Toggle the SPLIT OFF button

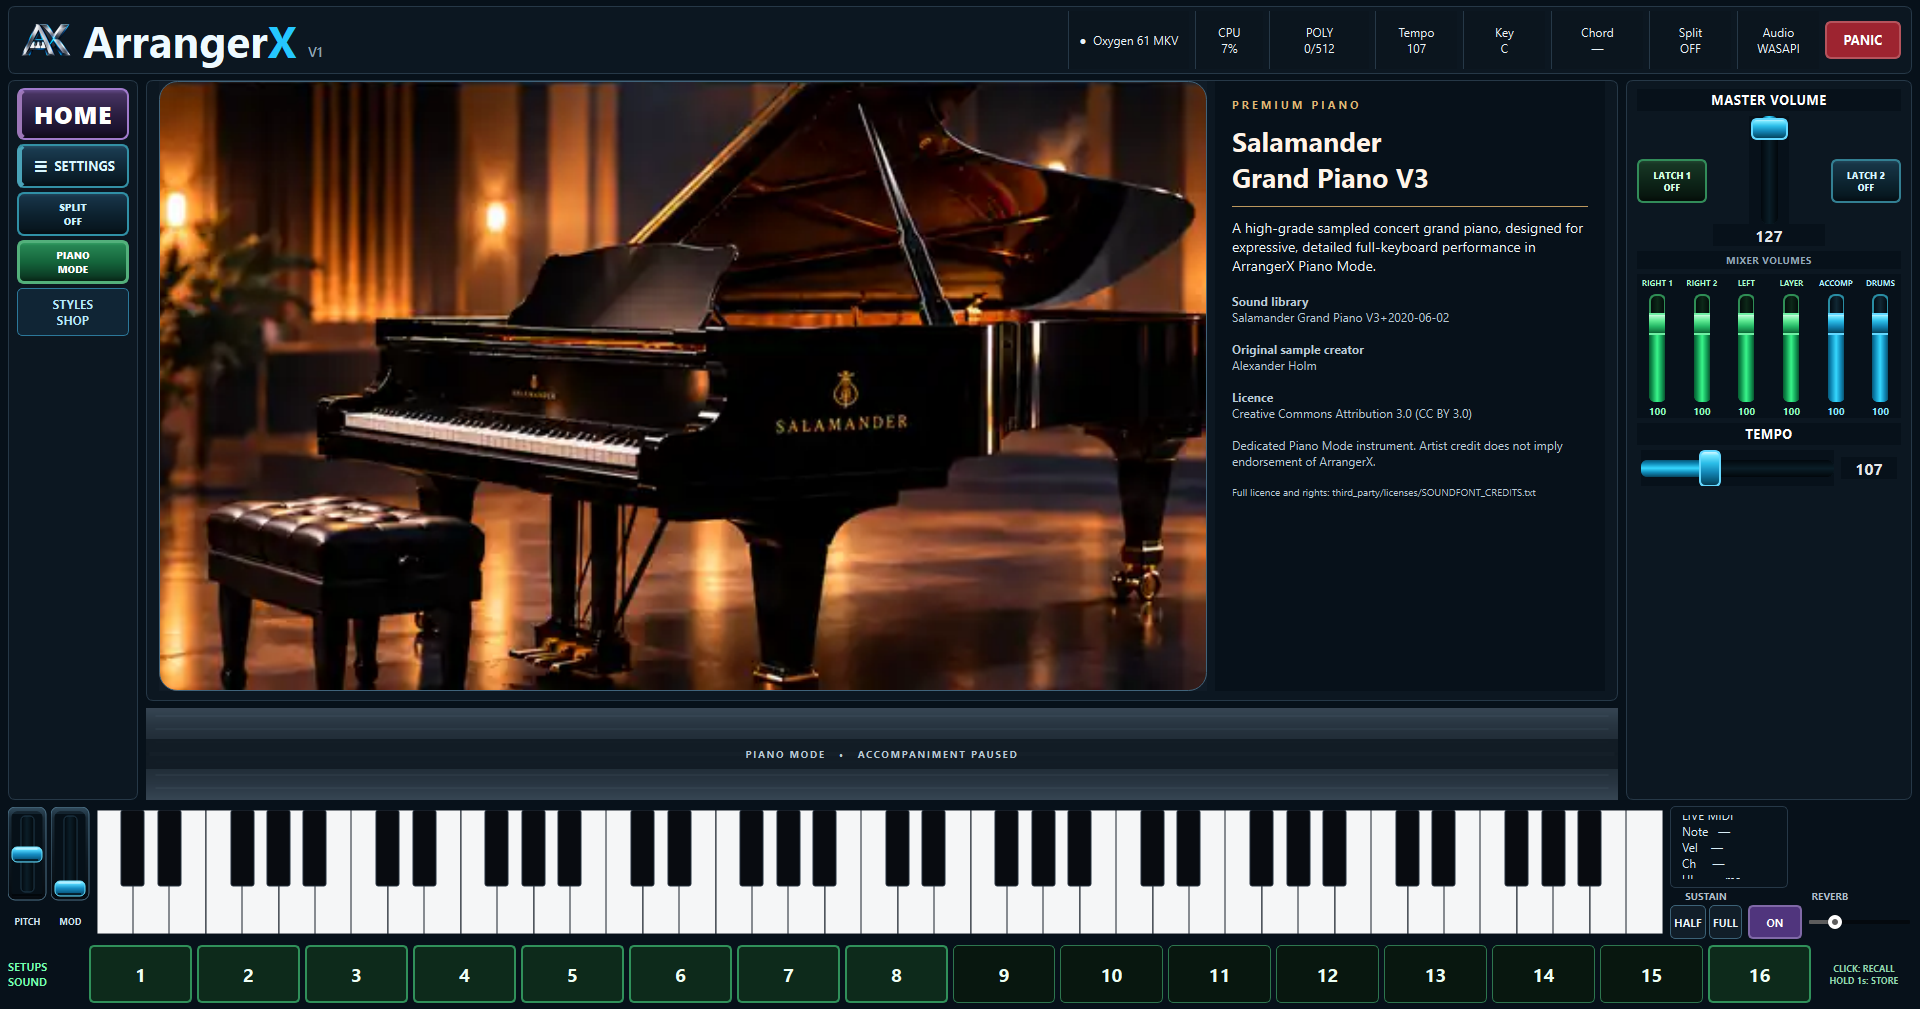[73, 214]
